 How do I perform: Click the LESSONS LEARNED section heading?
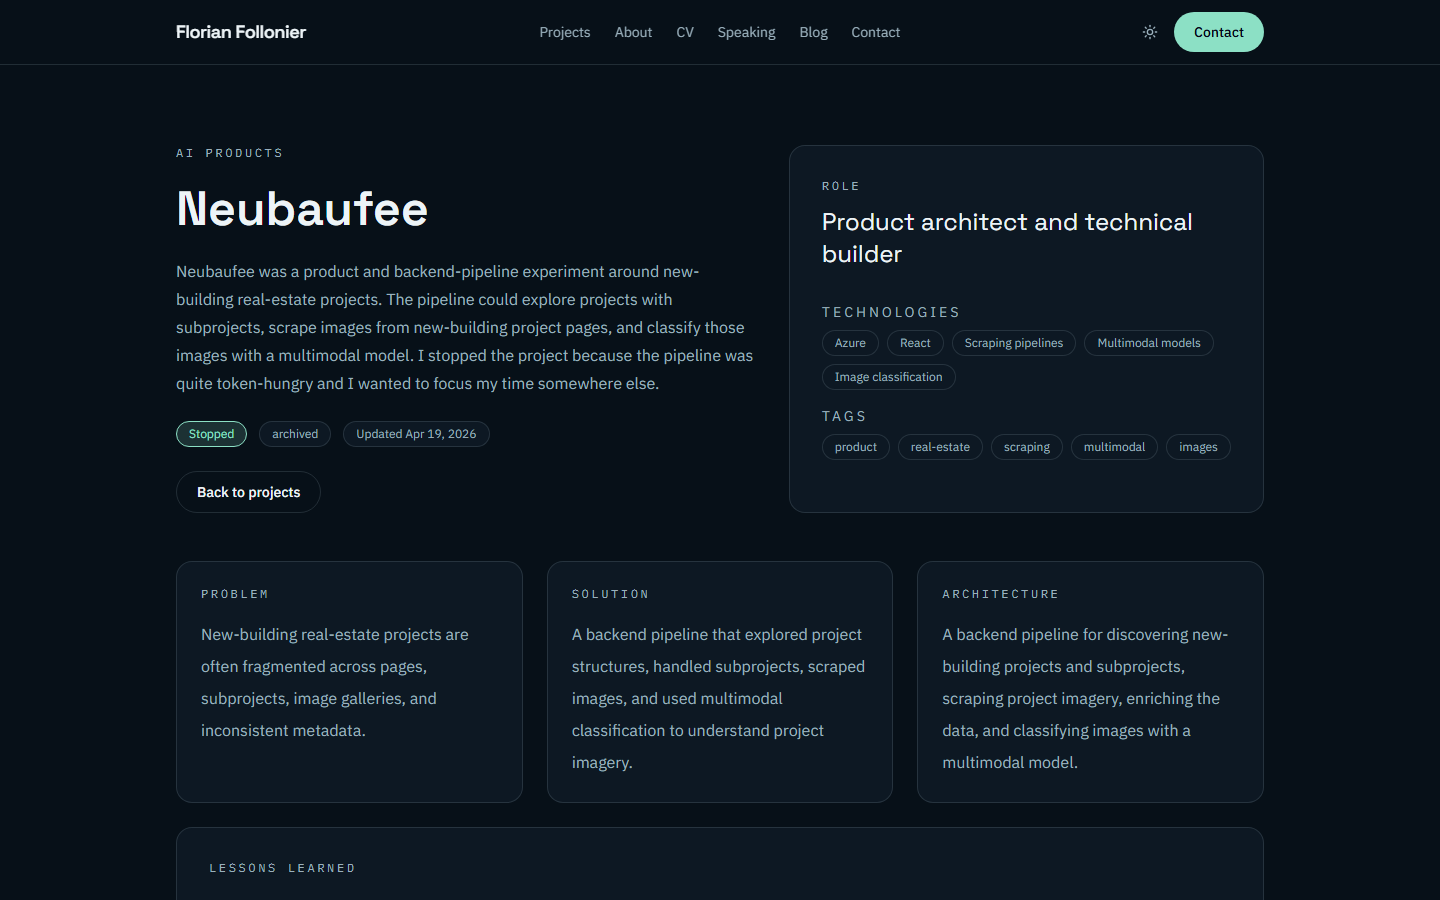pyautogui.click(x=282, y=868)
